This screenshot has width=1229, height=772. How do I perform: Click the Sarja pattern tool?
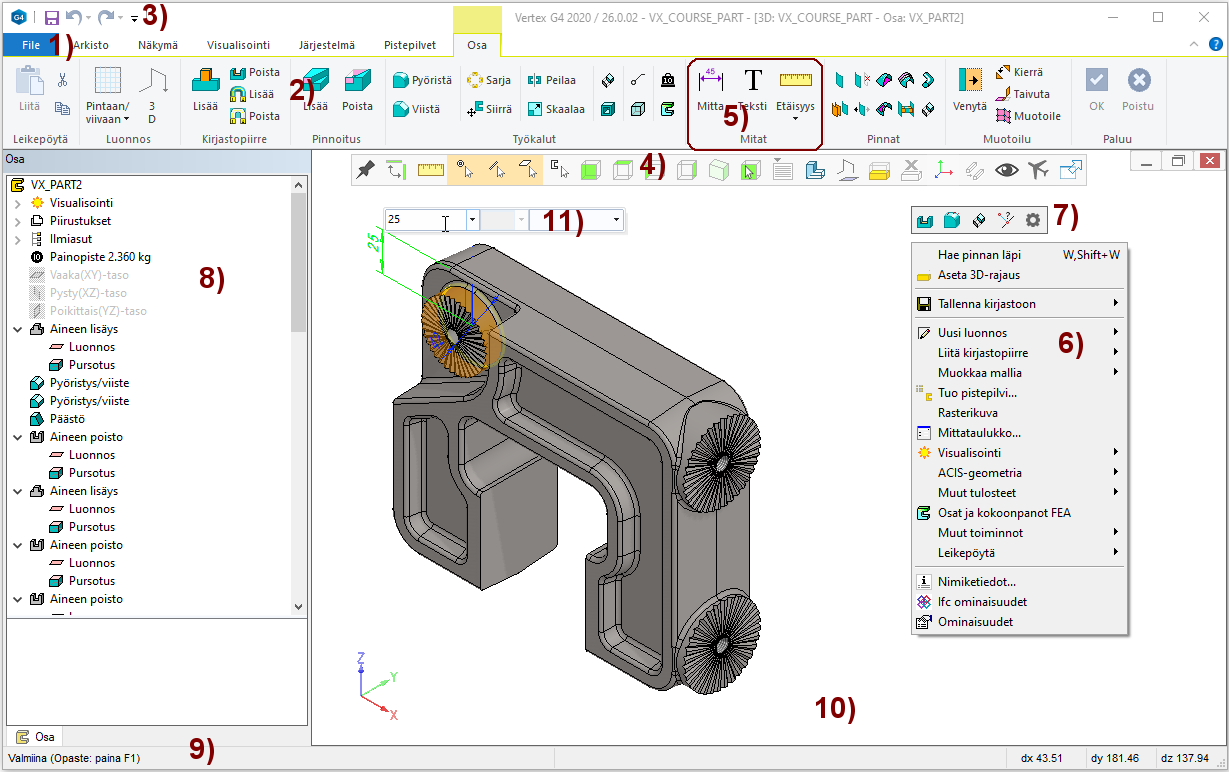click(x=489, y=81)
